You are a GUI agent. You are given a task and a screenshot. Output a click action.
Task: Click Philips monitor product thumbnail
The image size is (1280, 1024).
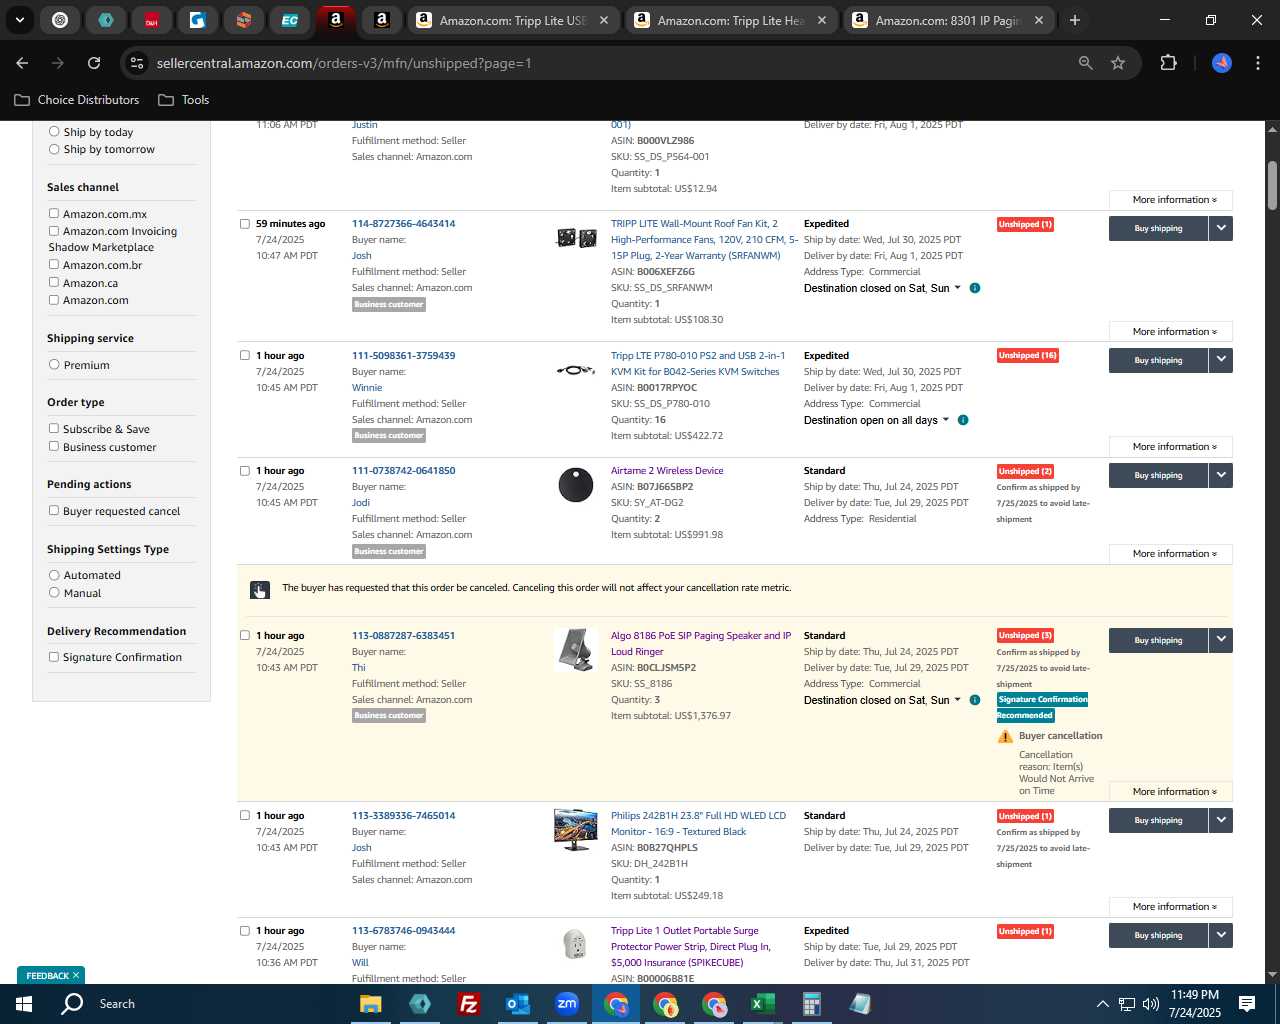coord(575,830)
